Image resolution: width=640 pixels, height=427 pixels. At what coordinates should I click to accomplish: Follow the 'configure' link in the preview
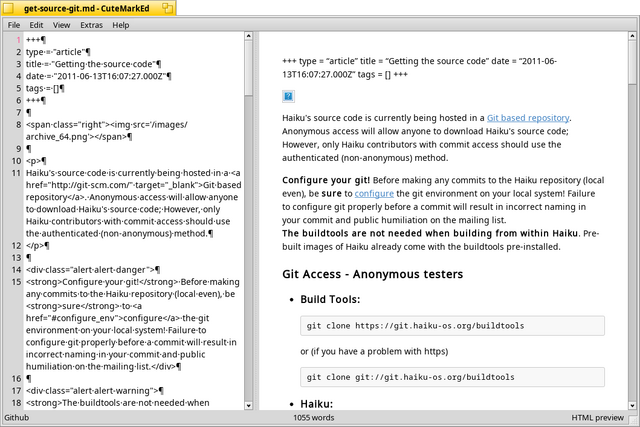point(374,193)
